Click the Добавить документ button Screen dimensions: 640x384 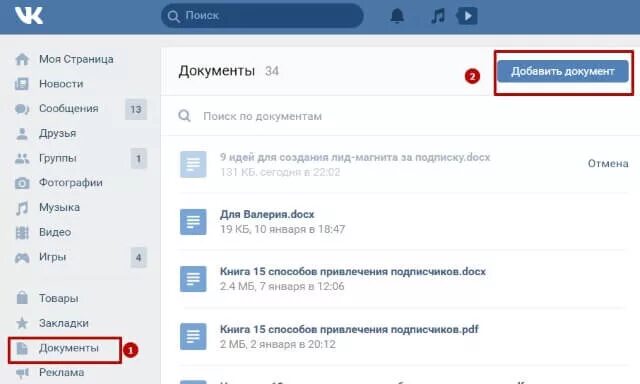coord(563,71)
